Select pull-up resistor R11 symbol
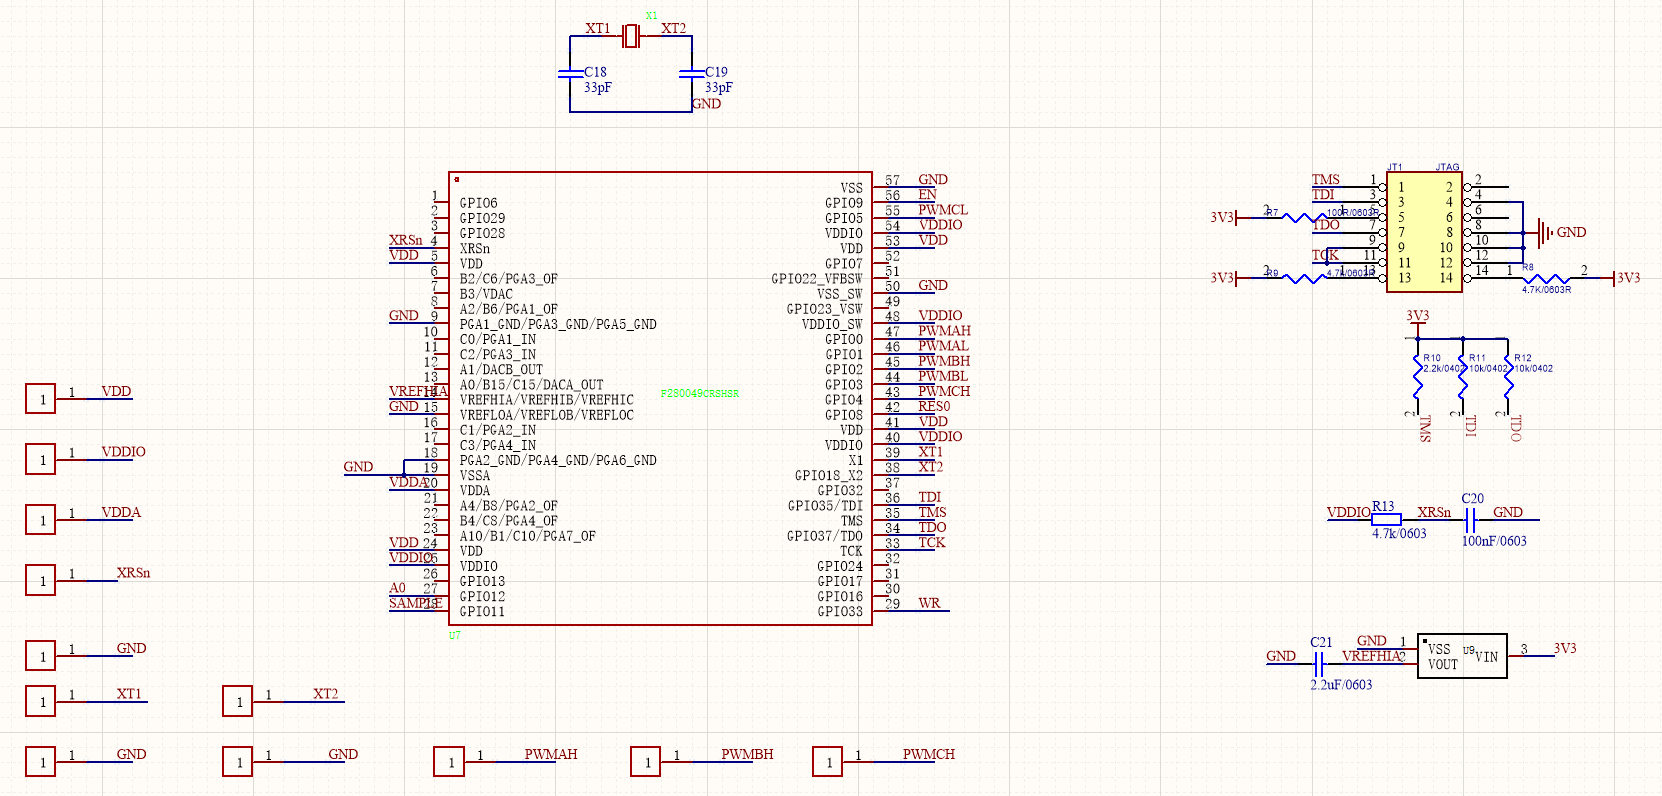 (1463, 376)
